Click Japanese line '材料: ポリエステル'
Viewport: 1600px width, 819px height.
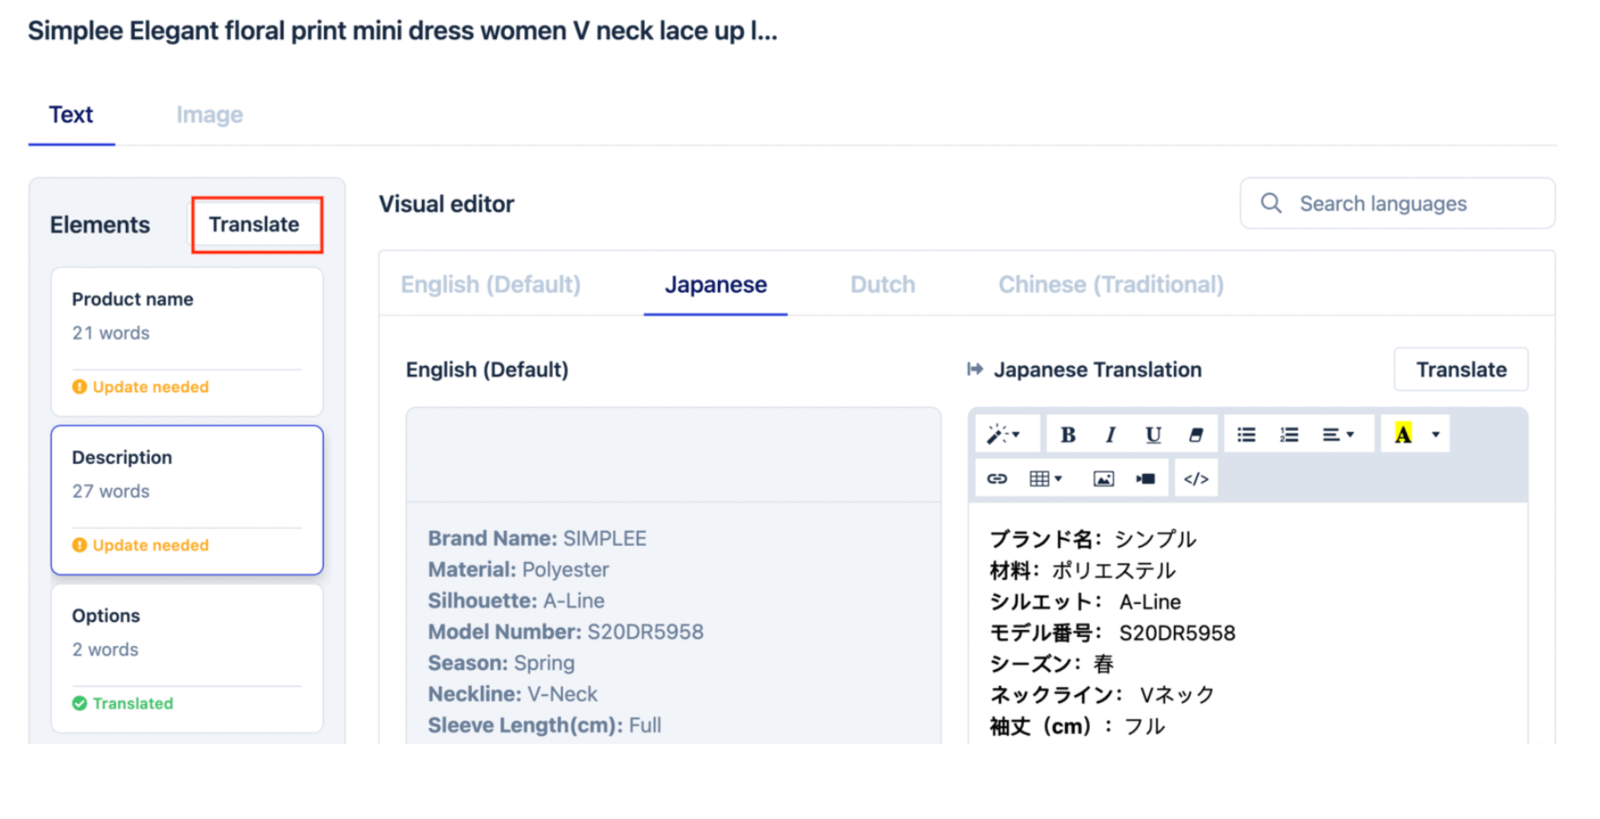[x=1083, y=570]
